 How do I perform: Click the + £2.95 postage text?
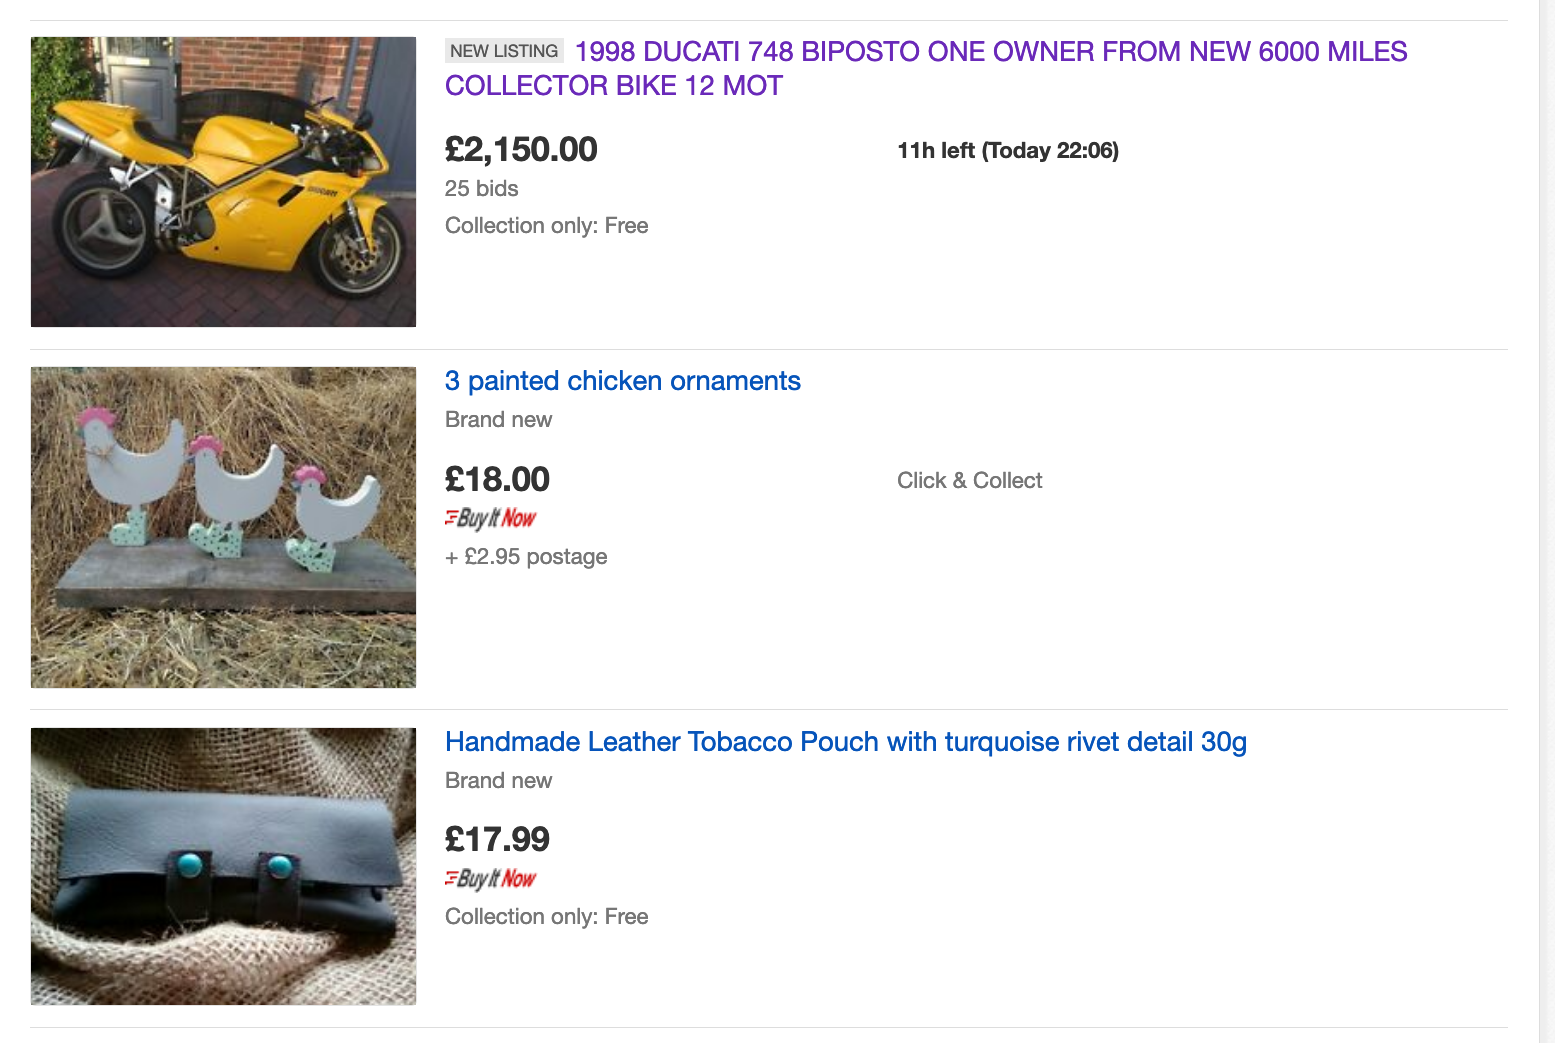(526, 557)
